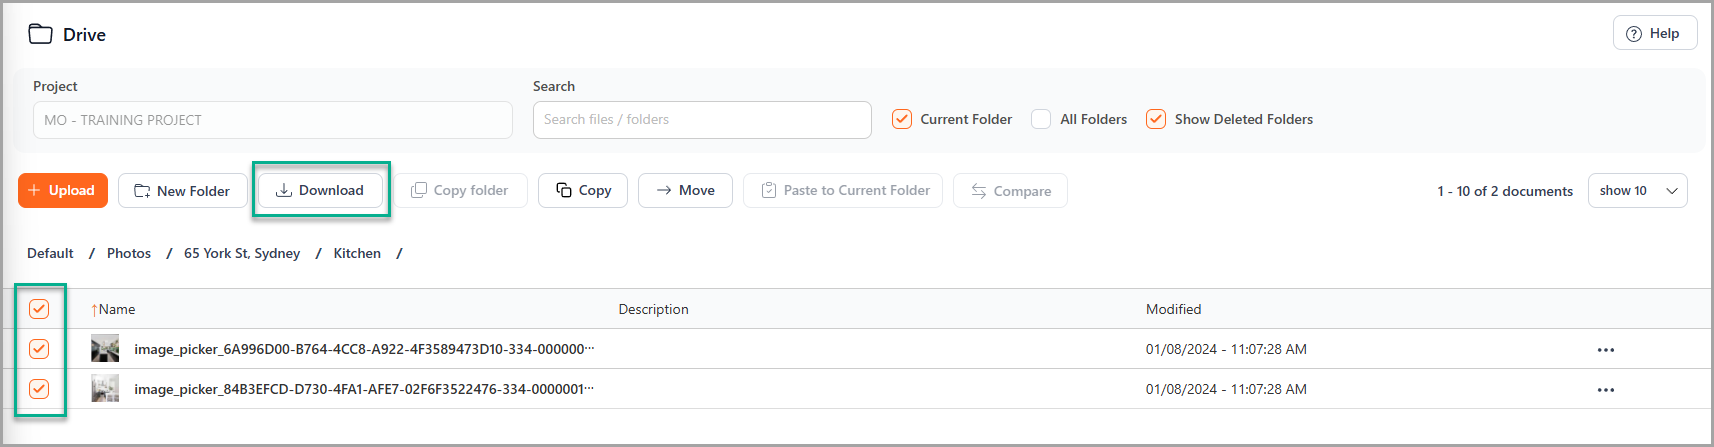
Task: Download the selected files
Action: coord(320,190)
